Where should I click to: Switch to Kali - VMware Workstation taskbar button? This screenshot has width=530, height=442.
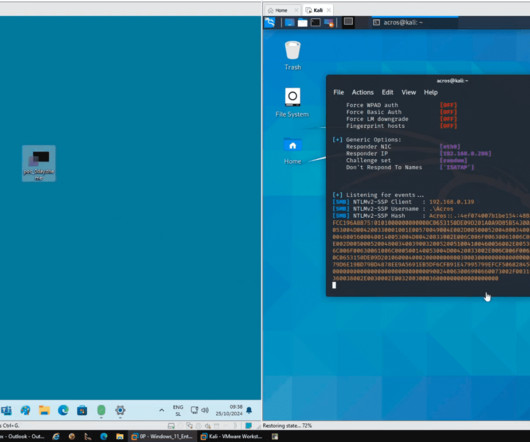[231, 436]
